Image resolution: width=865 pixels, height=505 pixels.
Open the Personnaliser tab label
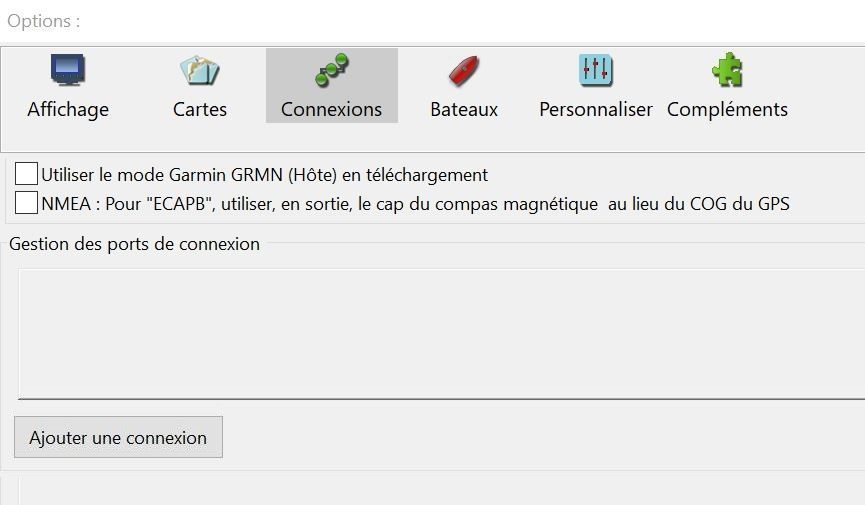pos(596,109)
